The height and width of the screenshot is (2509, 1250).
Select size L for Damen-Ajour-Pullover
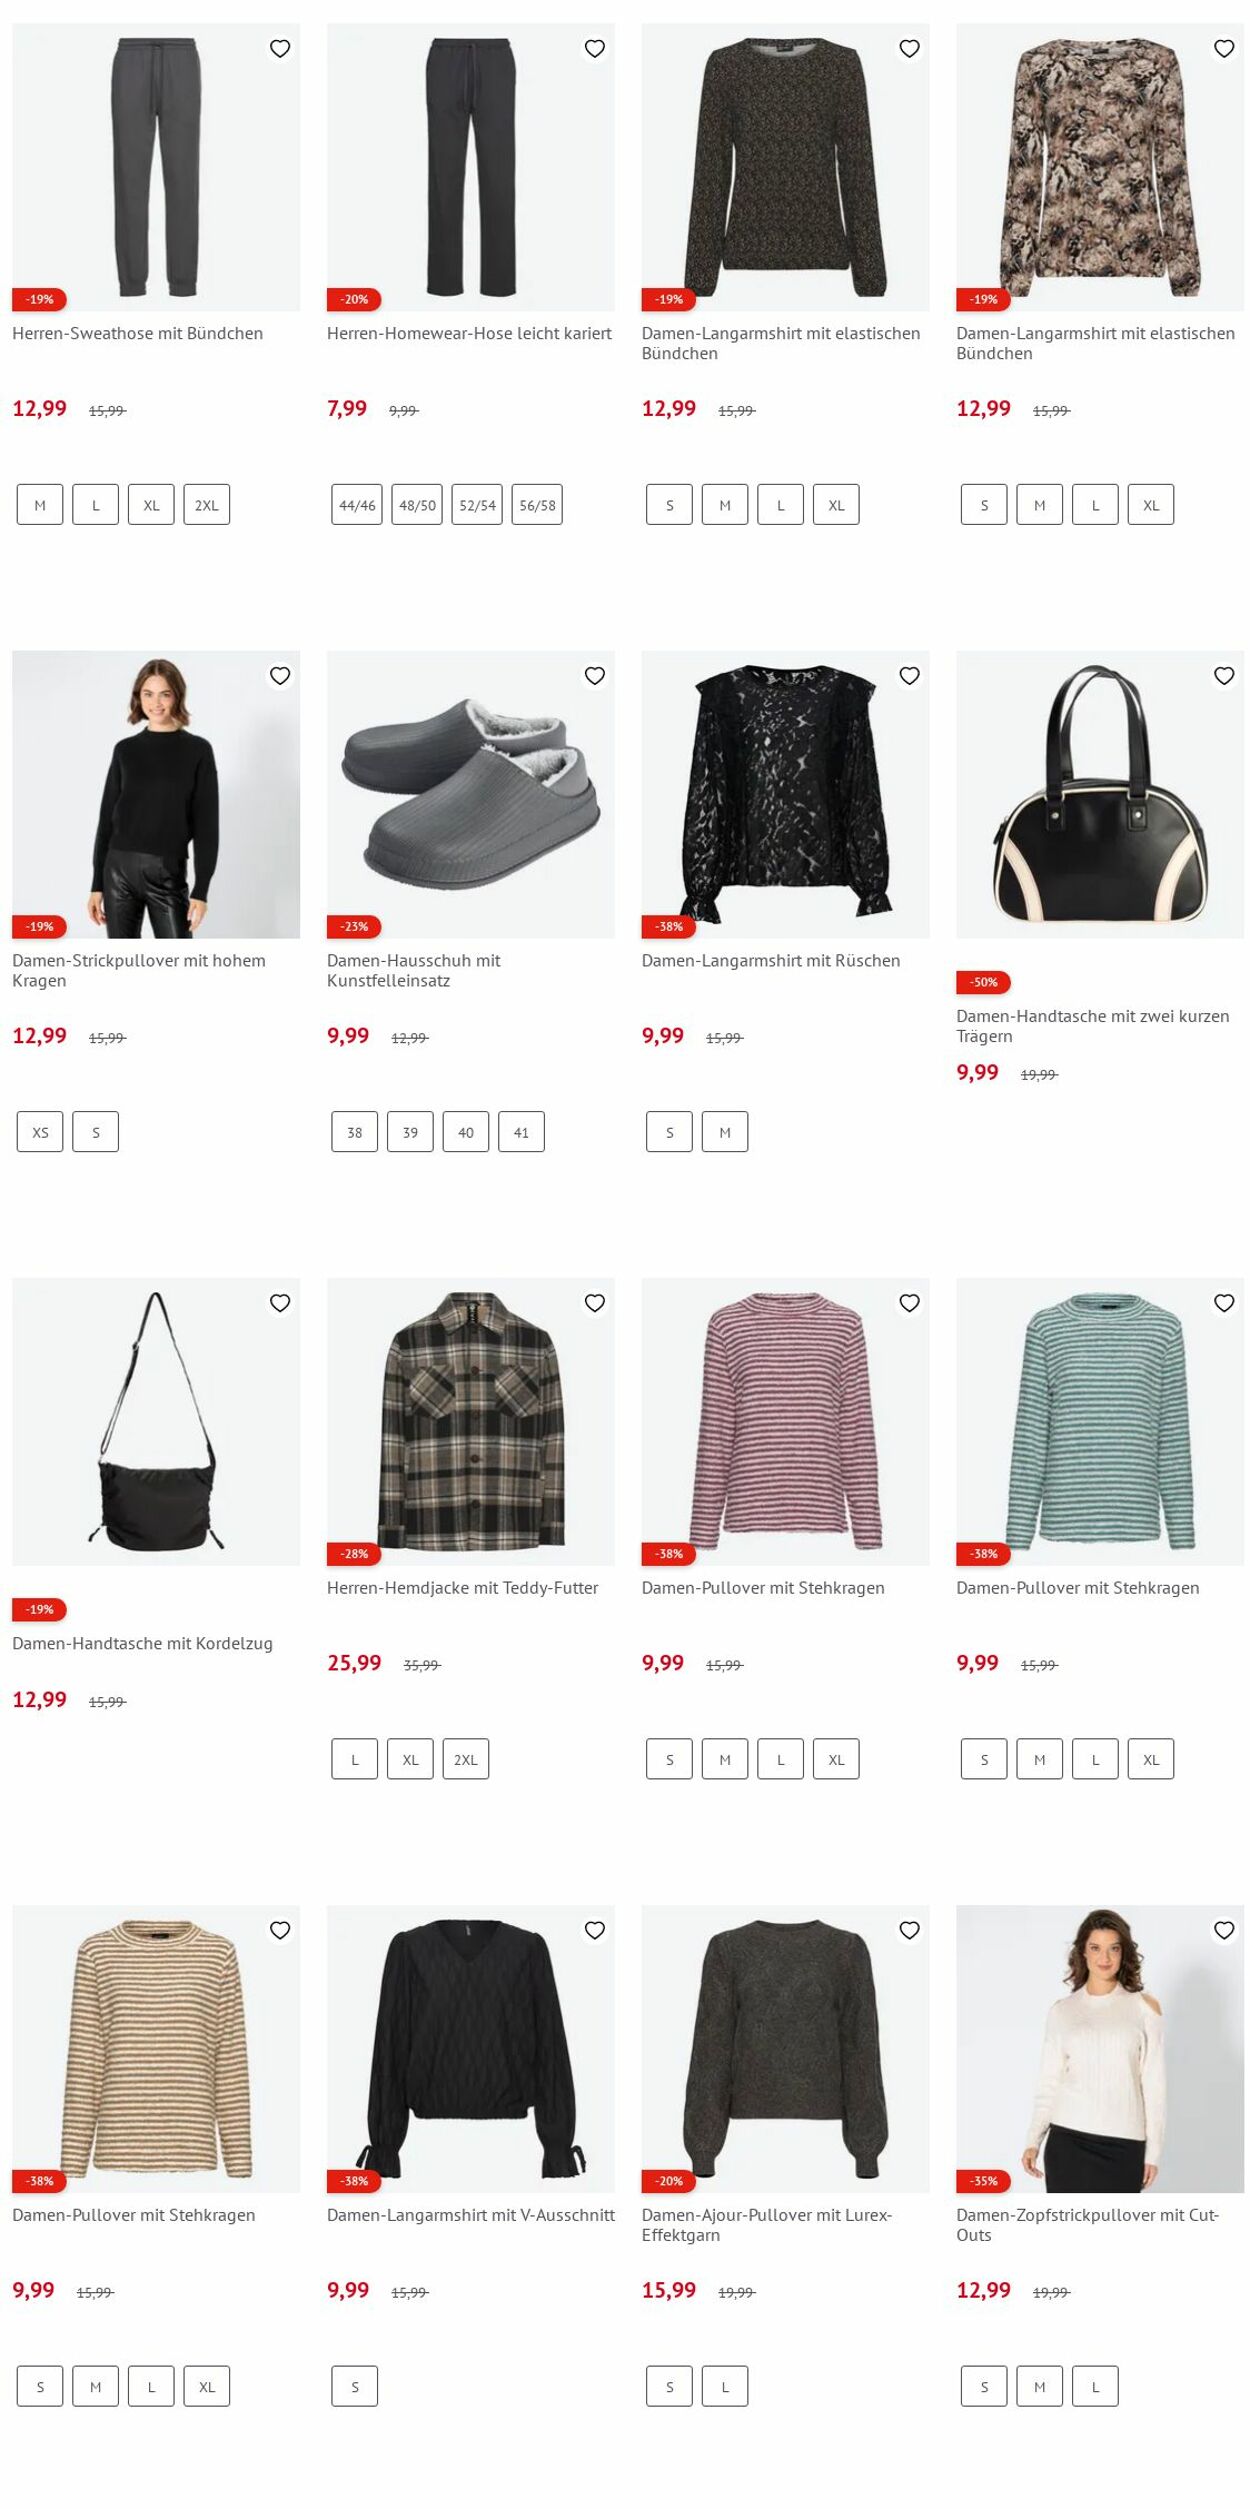(x=725, y=2387)
